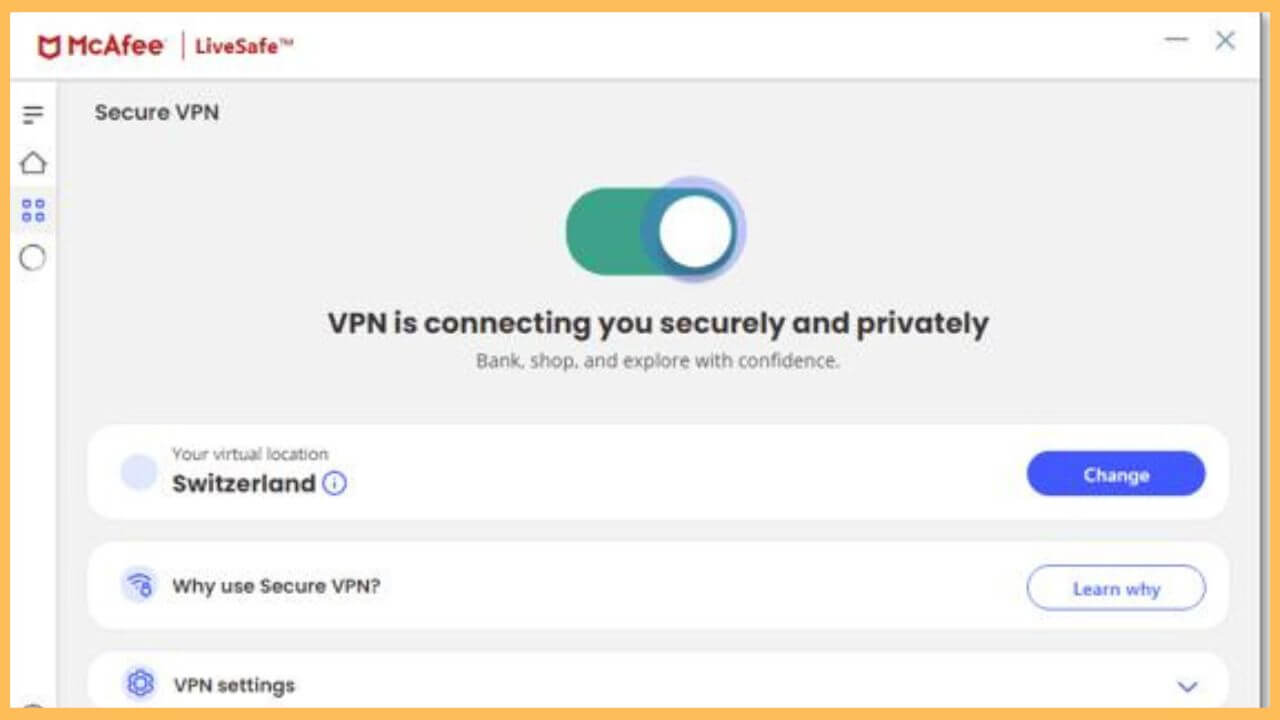Select the Secure VPN page heading
The image size is (1280, 720).
point(157,112)
